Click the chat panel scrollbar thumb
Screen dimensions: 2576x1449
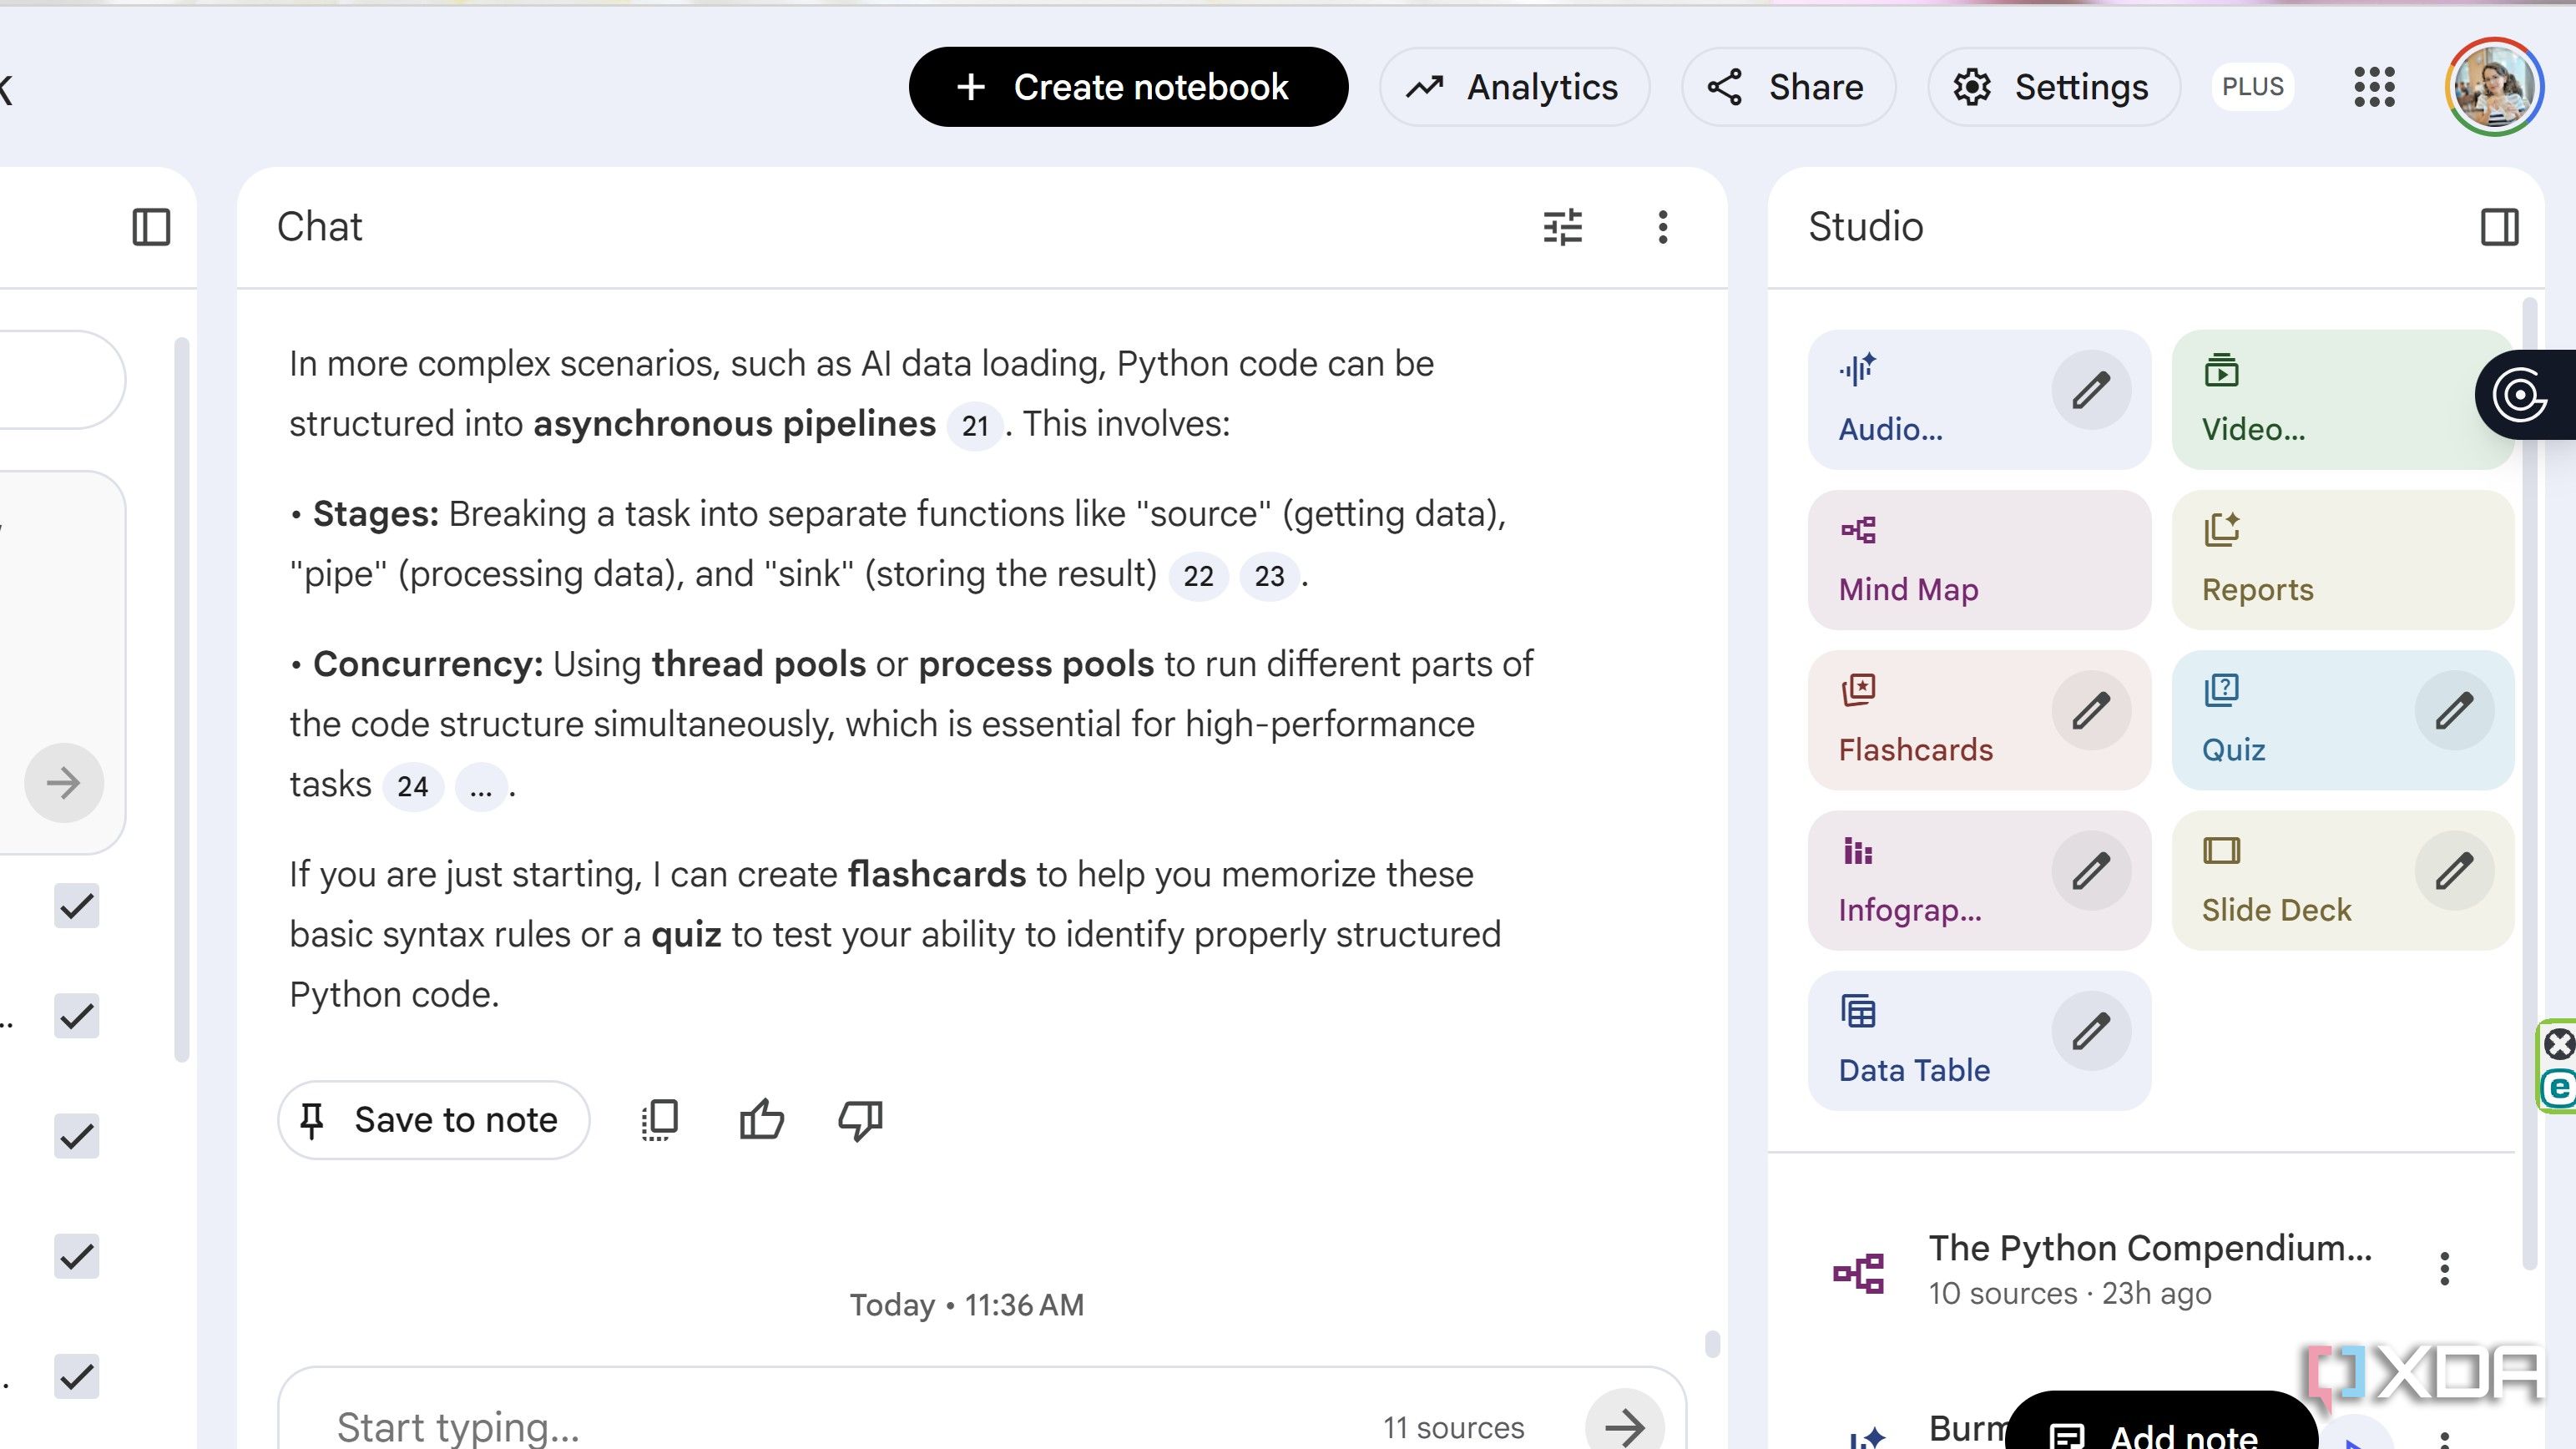(1712, 1343)
